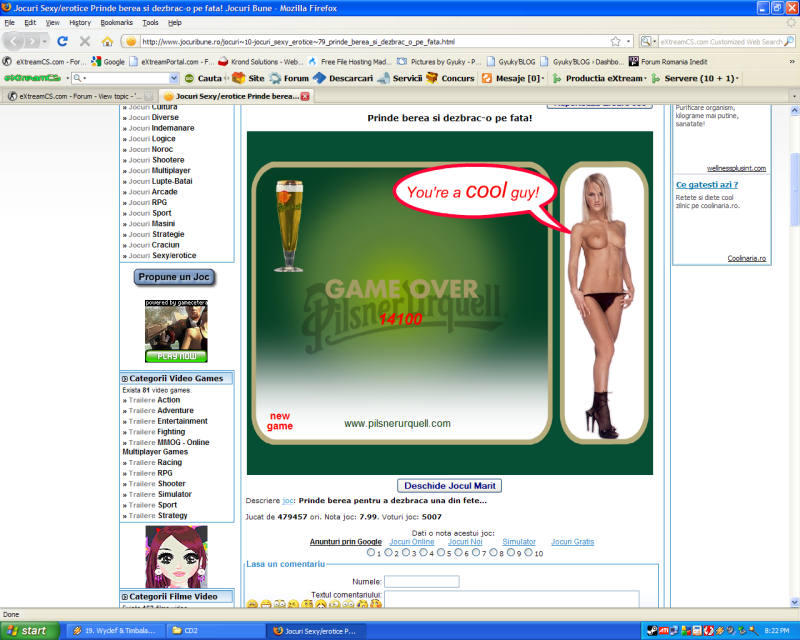
Task: Click the Numele input field
Action: point(421,582)
